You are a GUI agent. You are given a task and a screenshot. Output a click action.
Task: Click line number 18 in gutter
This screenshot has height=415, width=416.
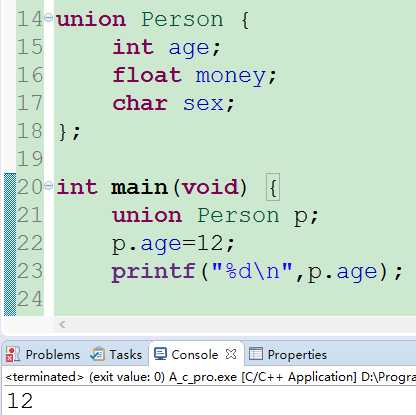(x=30, y=131)
